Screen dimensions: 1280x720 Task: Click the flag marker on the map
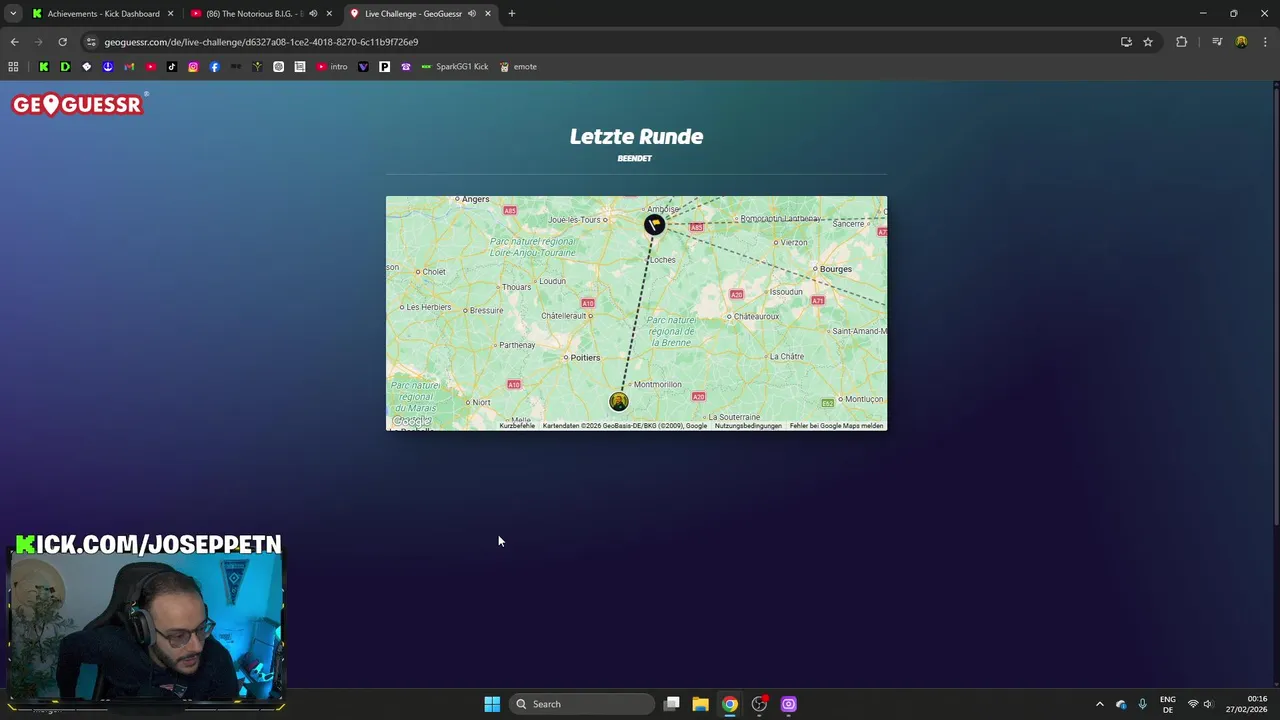tap(654, 224)
